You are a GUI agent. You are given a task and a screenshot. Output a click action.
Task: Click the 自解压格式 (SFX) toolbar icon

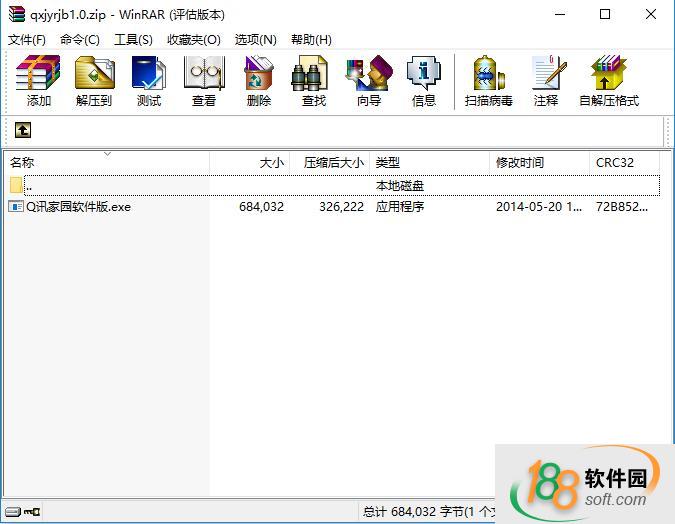(608, 81)
